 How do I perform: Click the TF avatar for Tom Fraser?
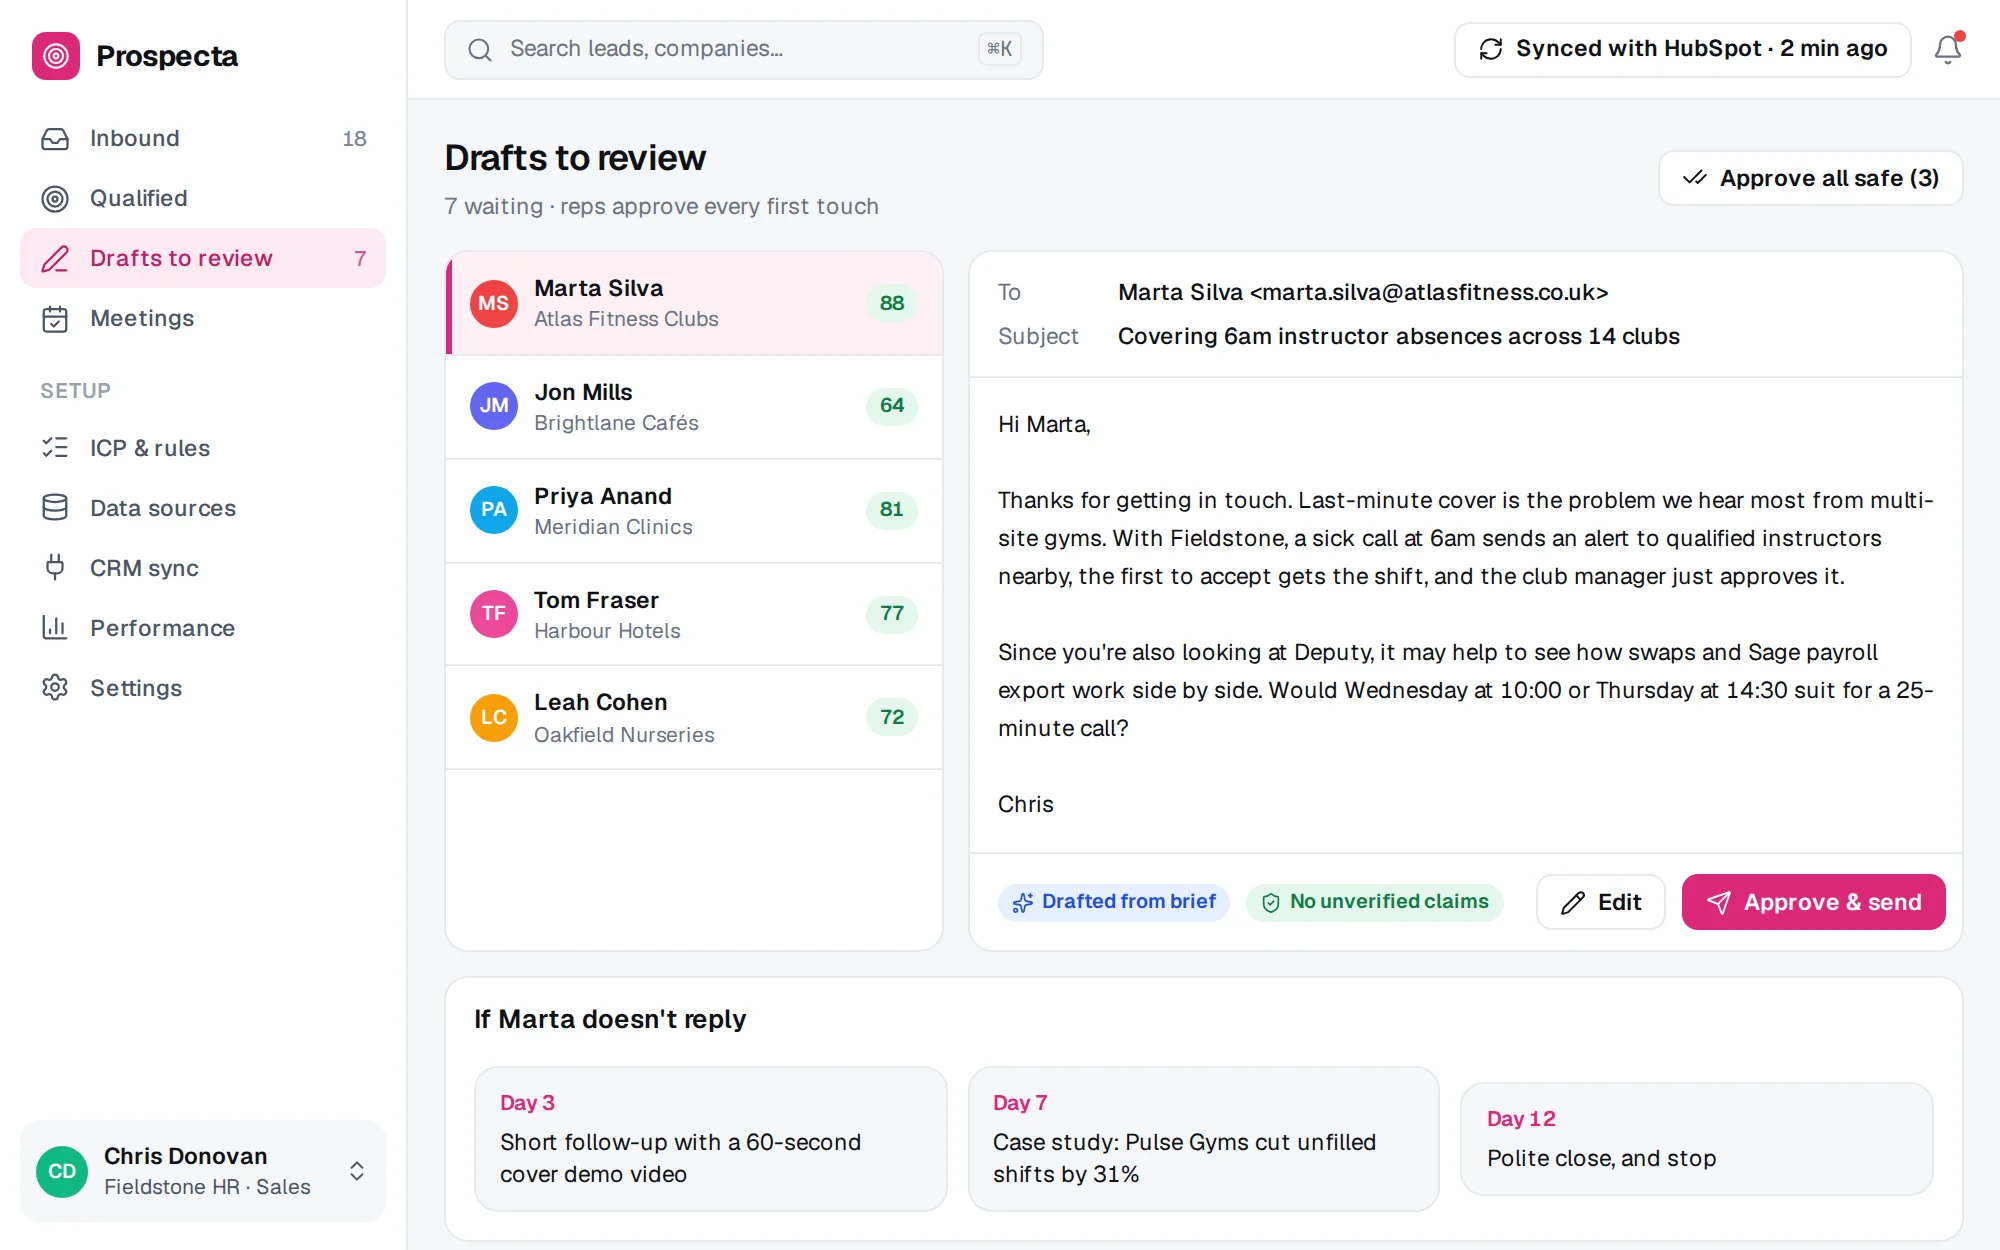tap(494, 614)
